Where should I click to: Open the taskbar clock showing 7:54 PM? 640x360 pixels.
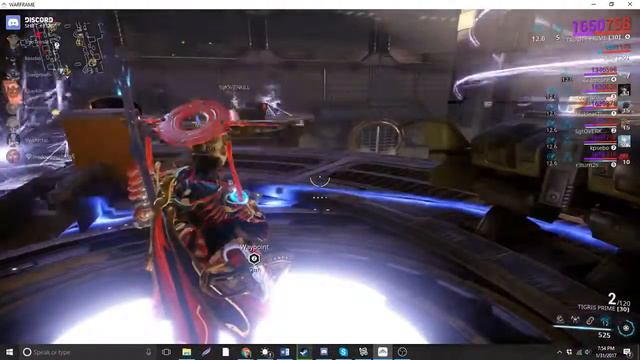pos(606,352)
